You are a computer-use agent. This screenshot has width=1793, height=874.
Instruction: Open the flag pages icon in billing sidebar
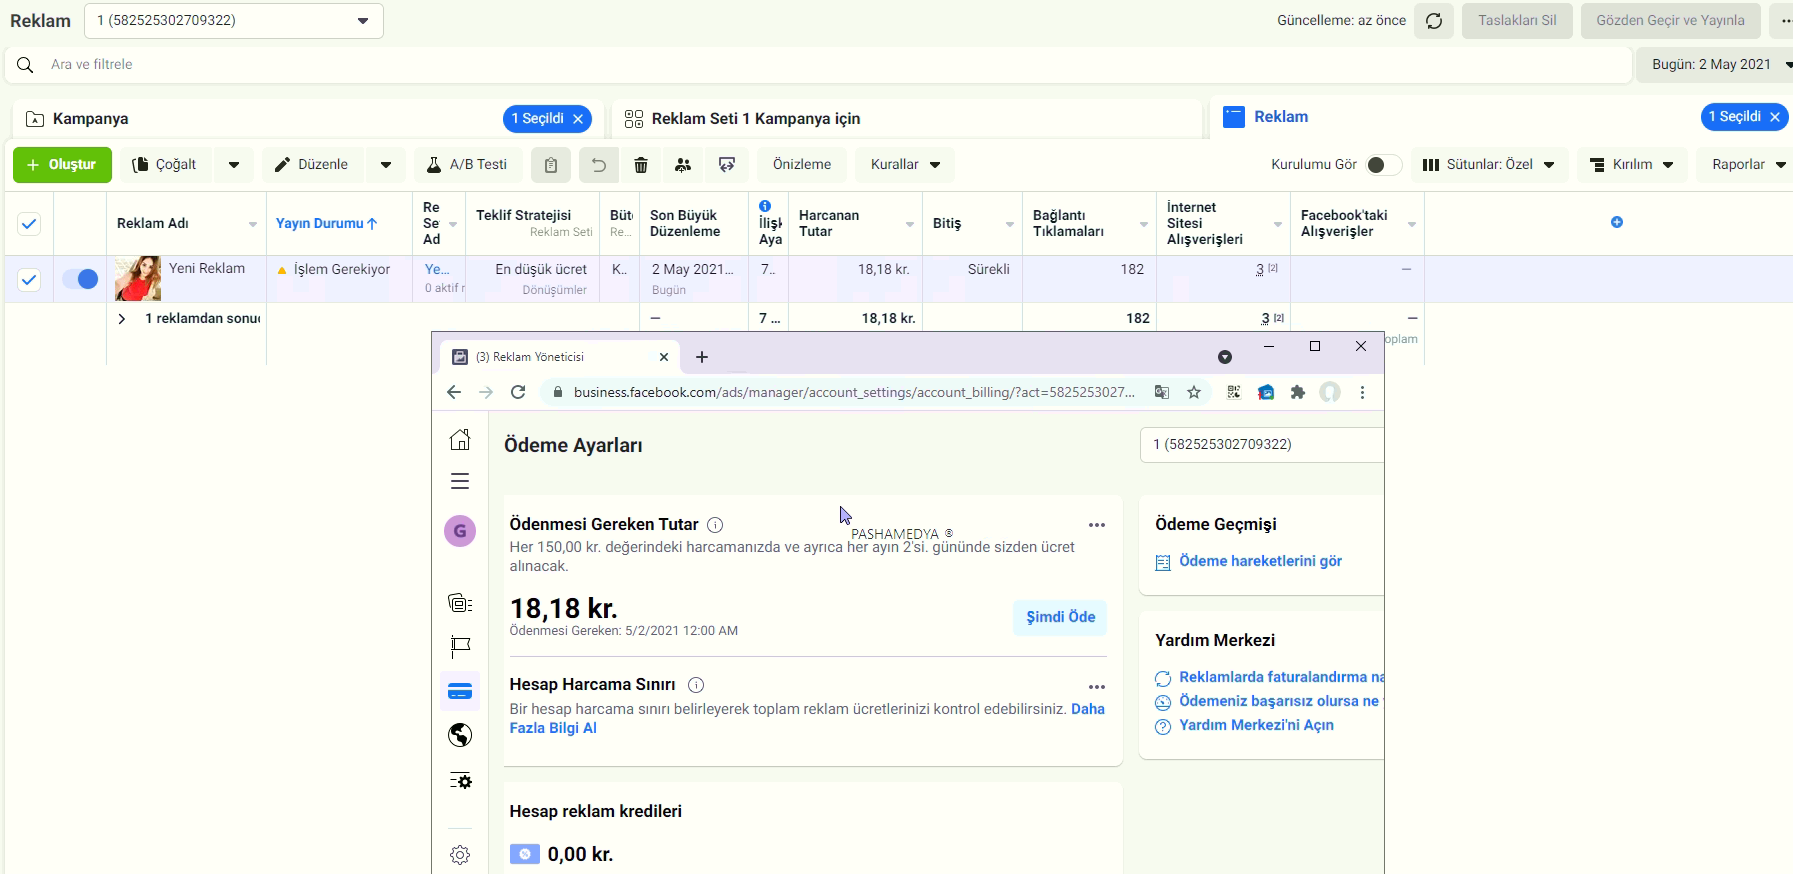(460, 646)
